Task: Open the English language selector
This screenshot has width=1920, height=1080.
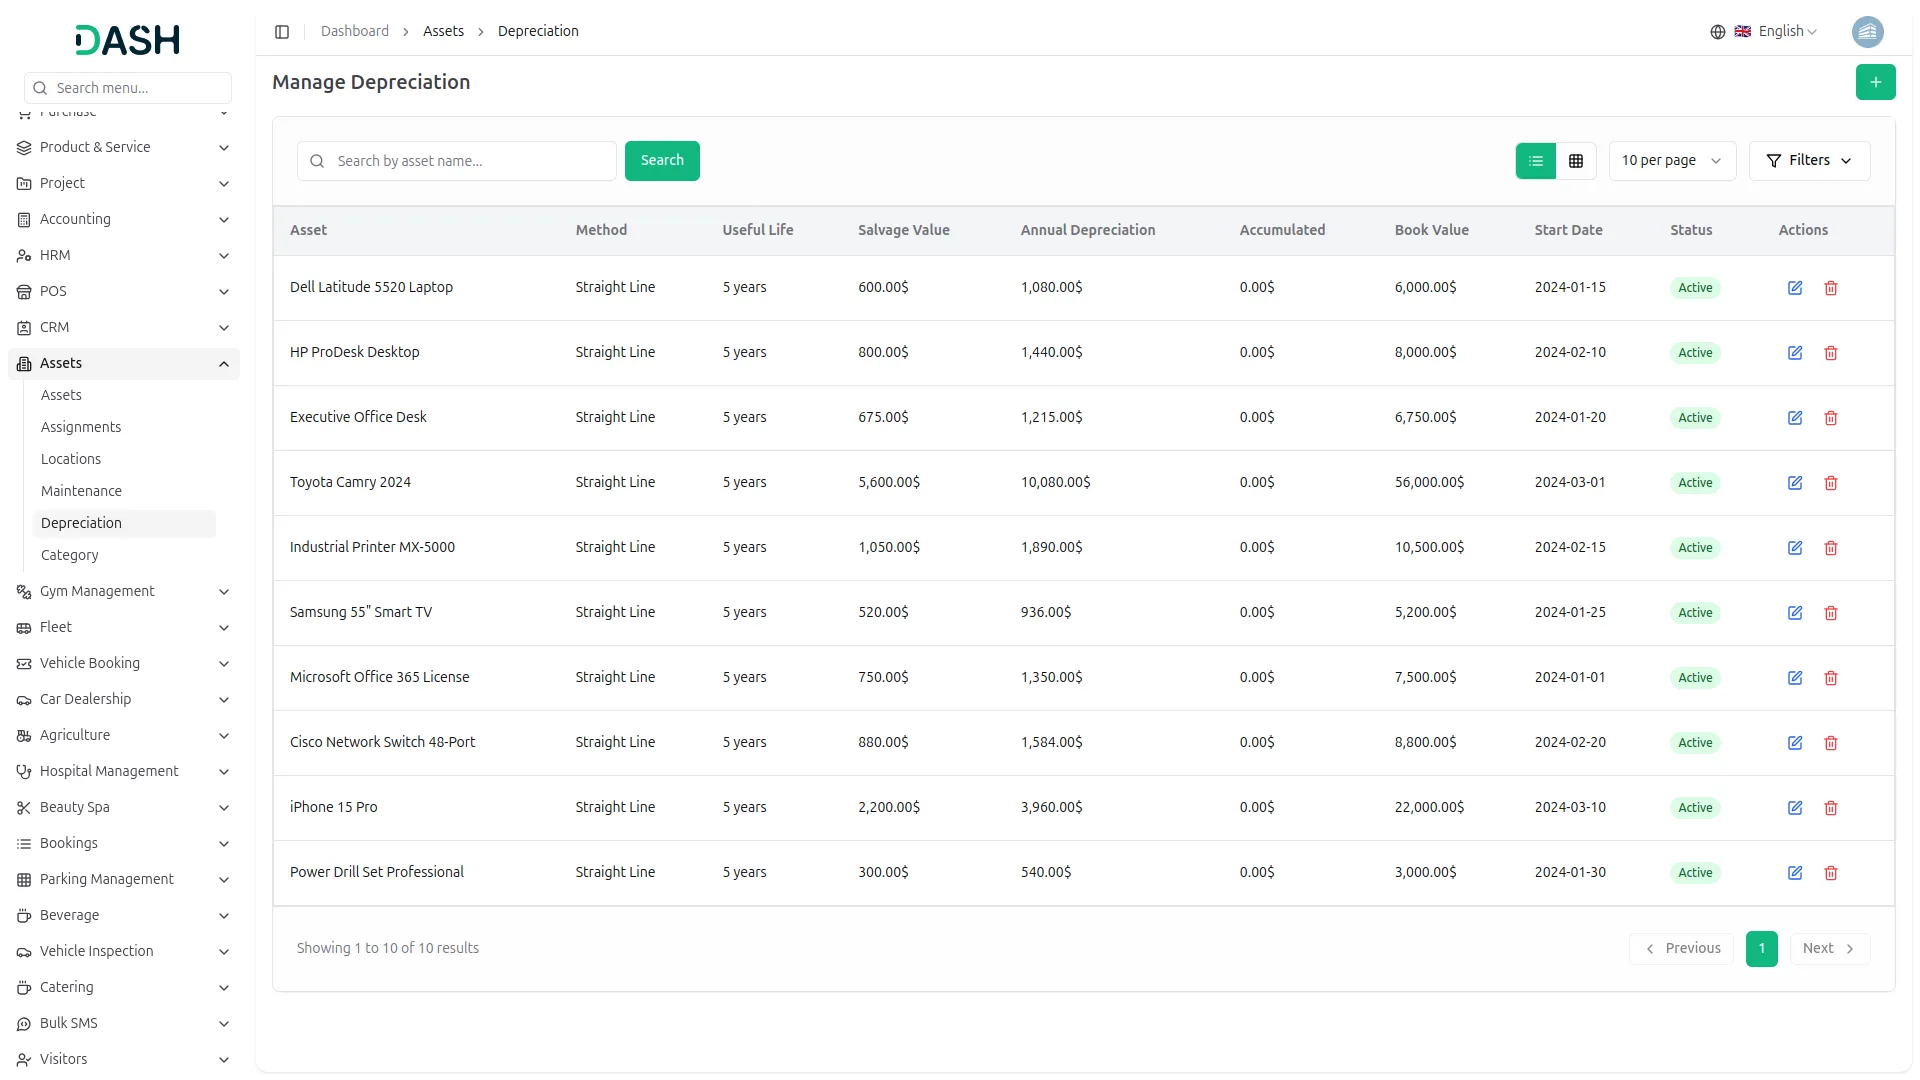Action: pos(1781,31)
